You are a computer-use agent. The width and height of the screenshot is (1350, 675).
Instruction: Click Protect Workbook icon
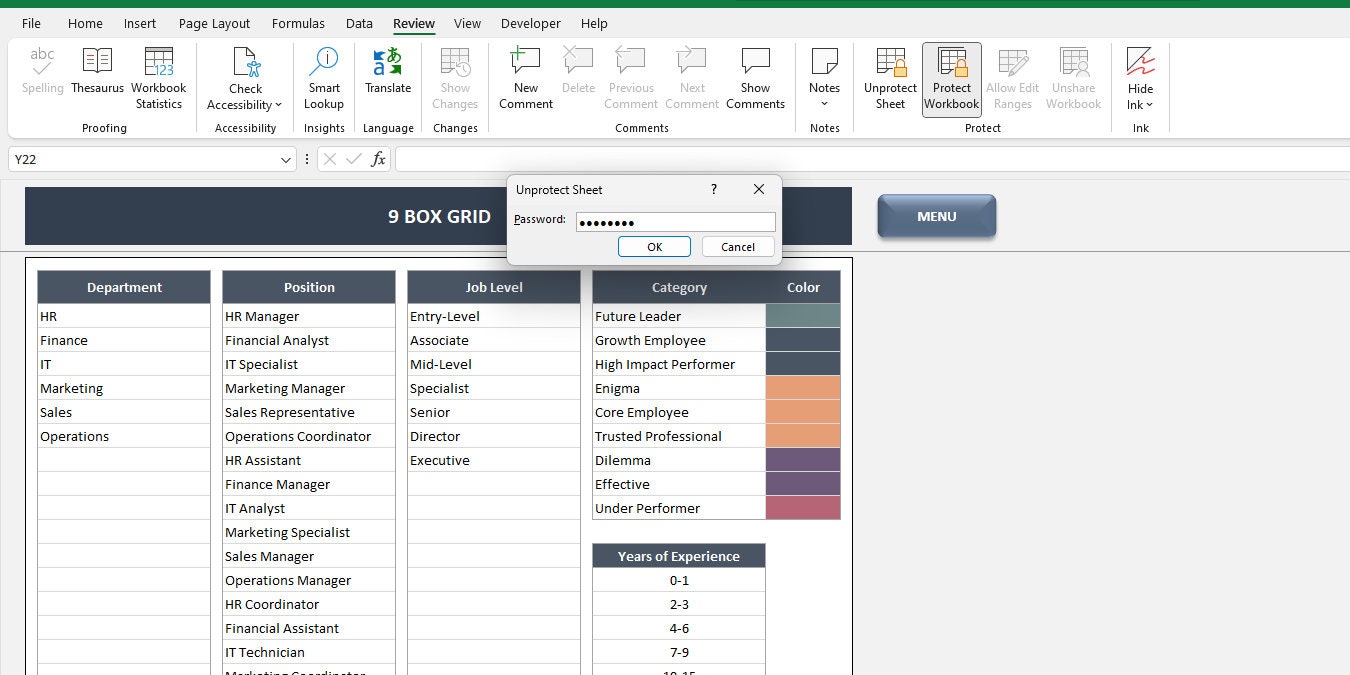952,62
